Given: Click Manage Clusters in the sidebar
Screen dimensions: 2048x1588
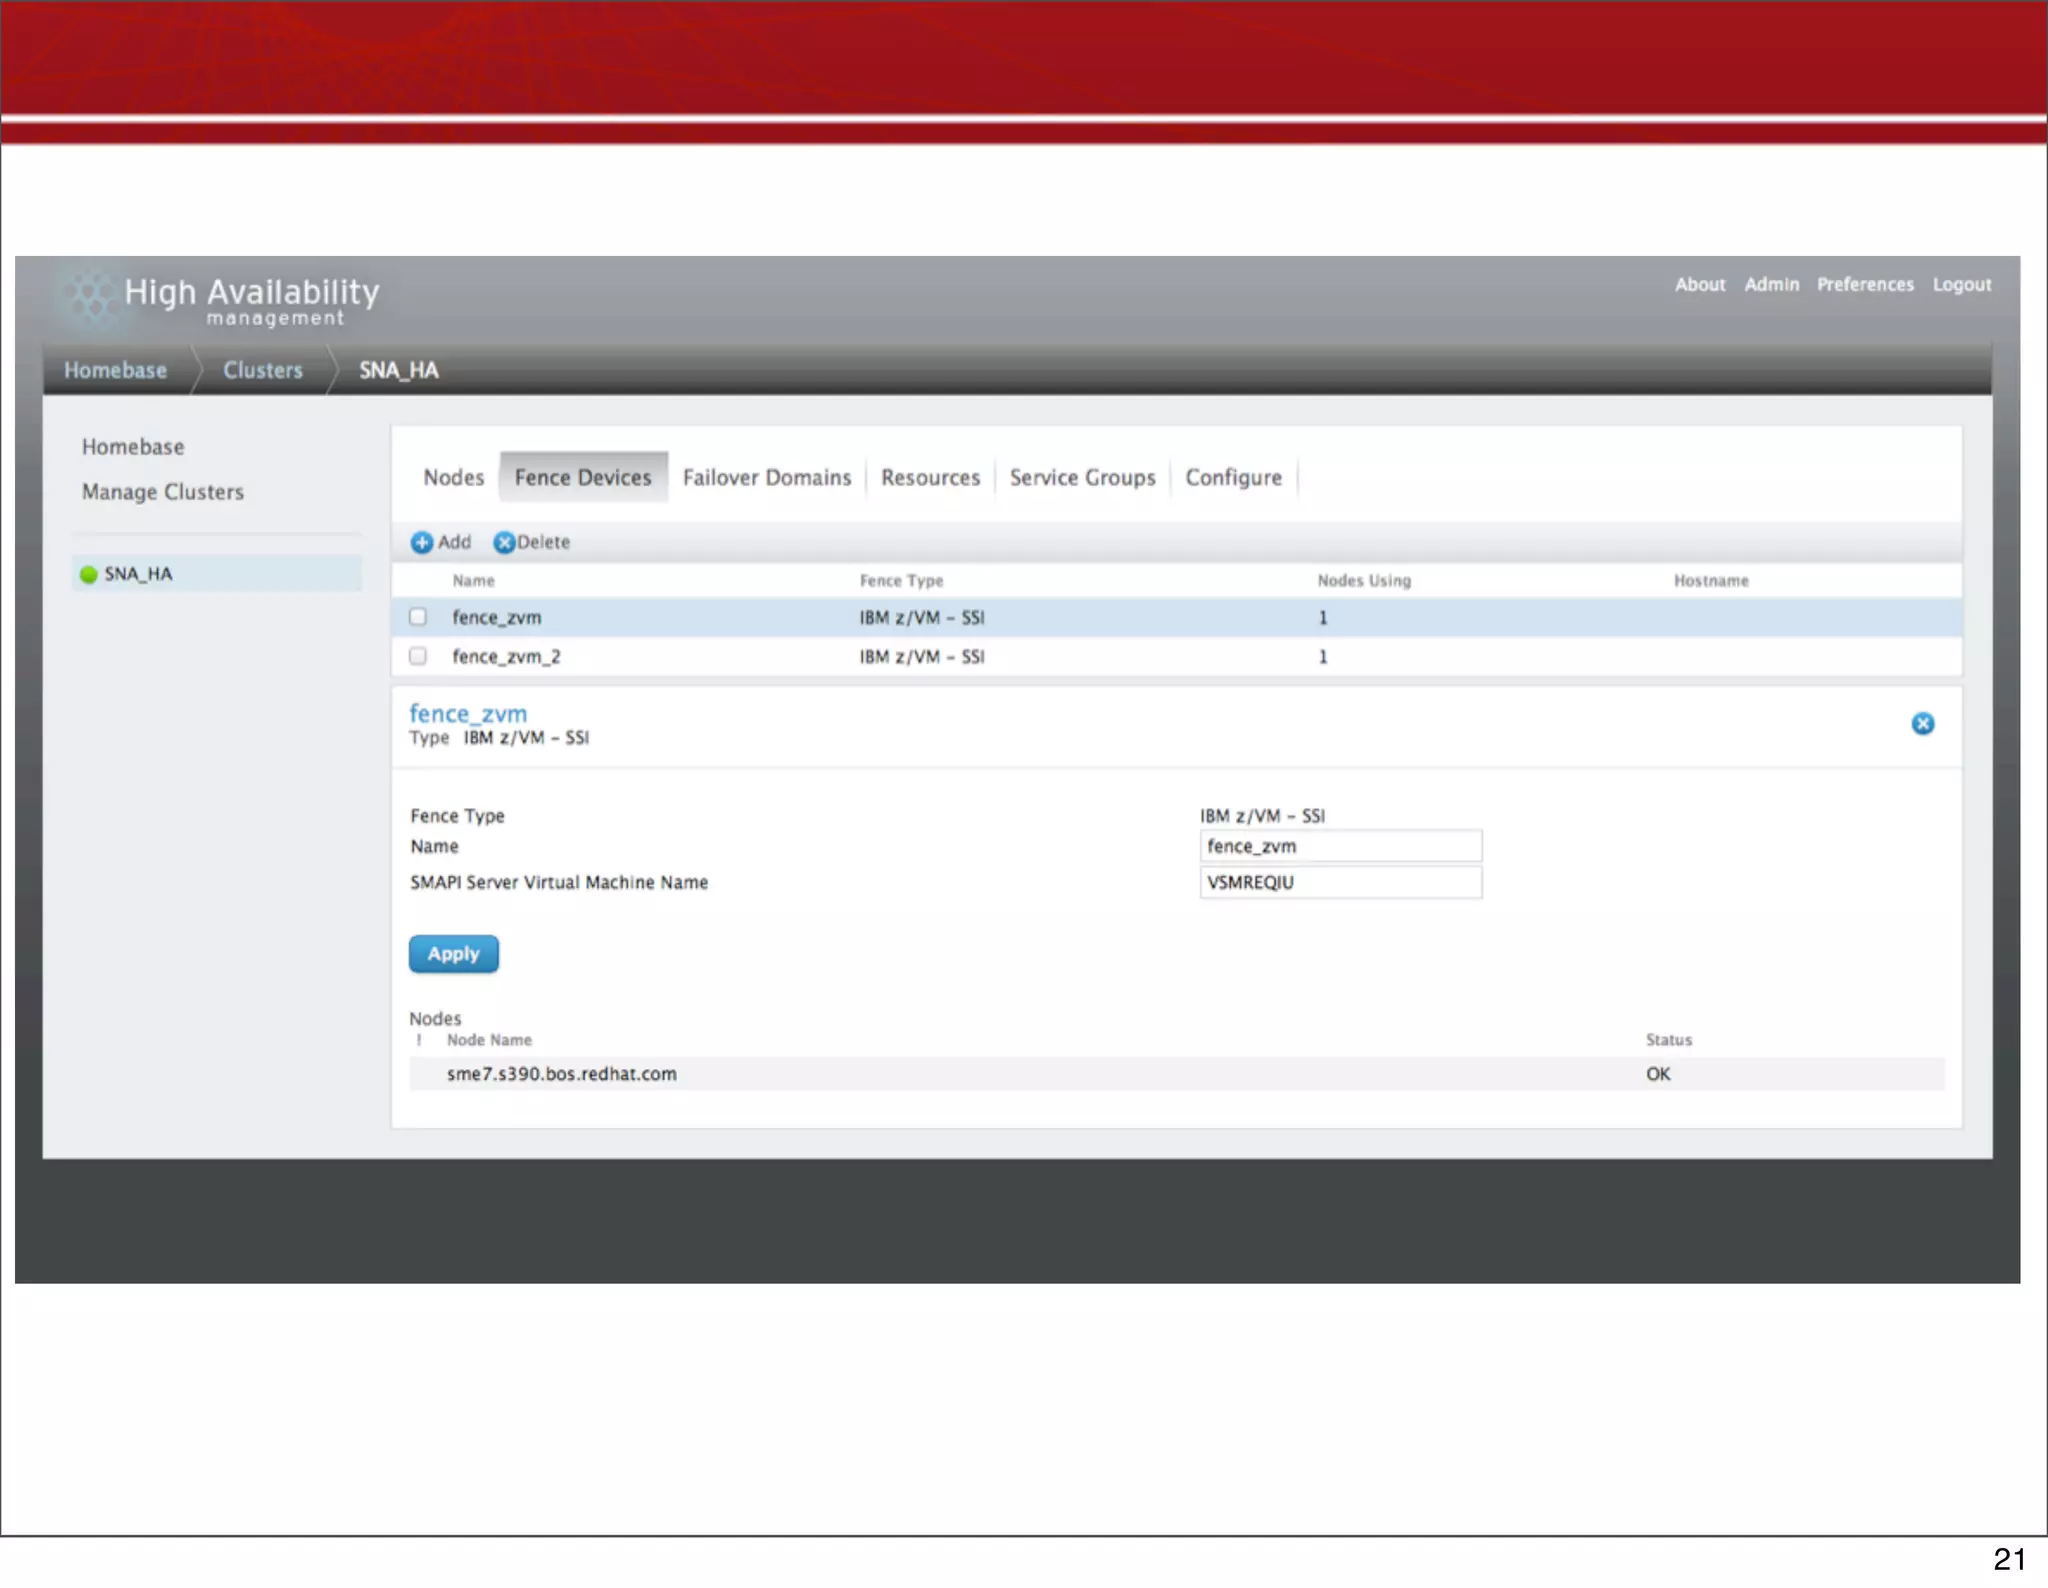Looking at the screenshot, I should point(163,492).
